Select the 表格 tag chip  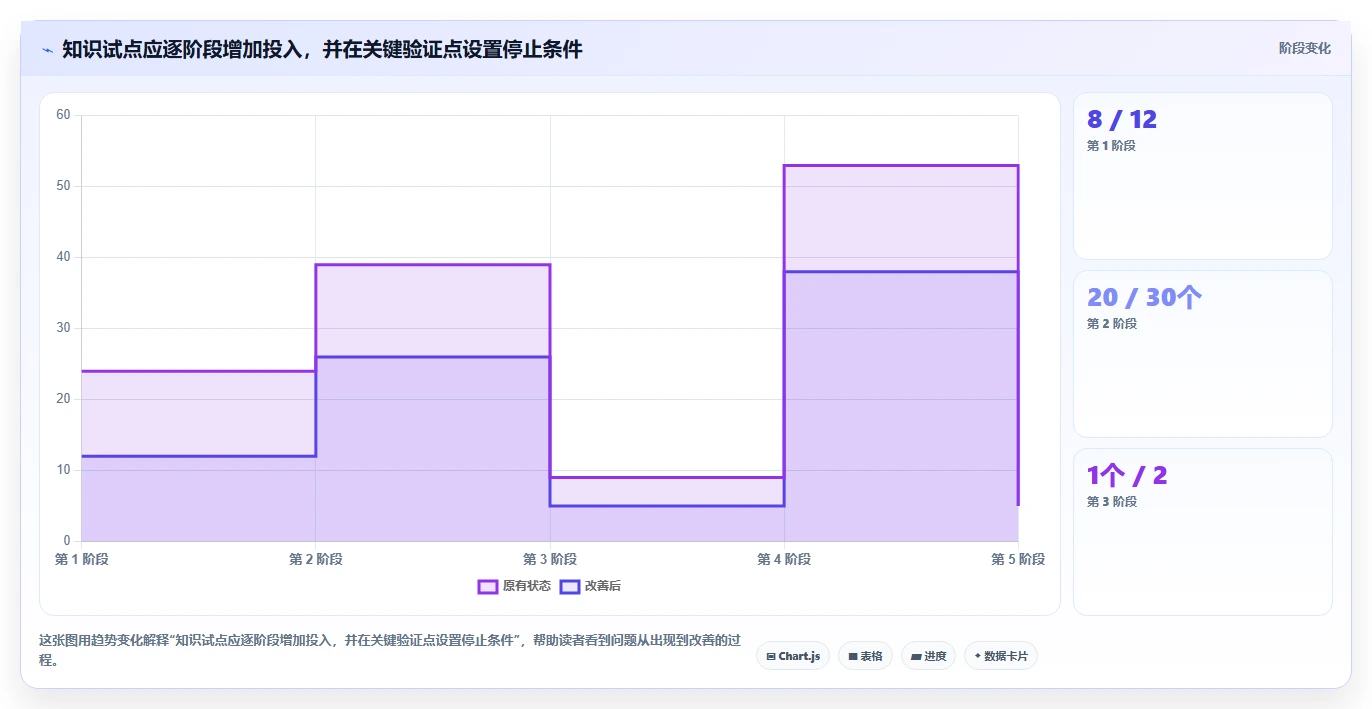pos(865,656)
